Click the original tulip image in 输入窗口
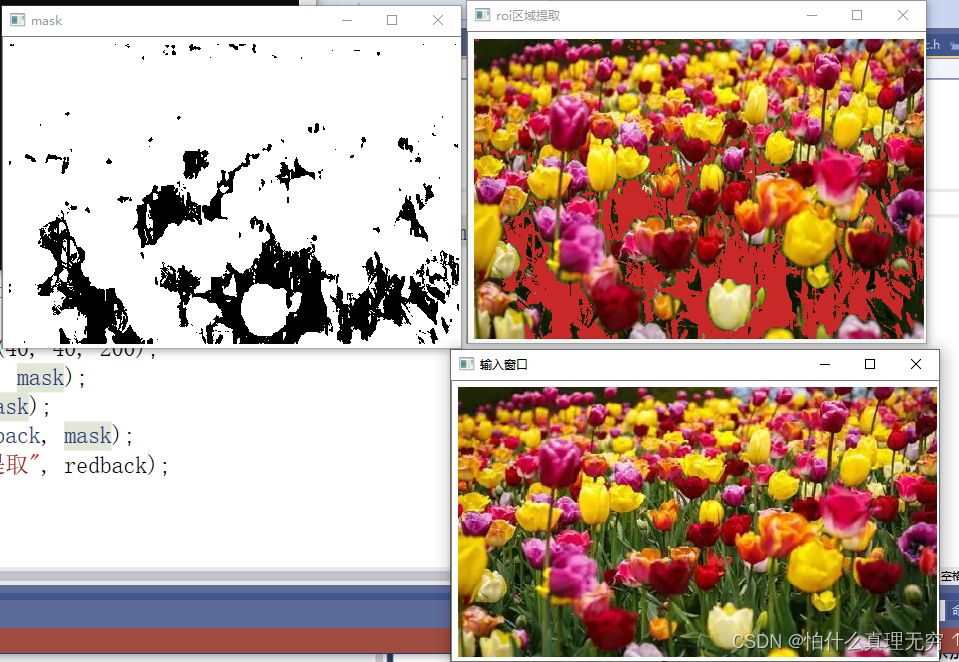 tap(697, 522)
